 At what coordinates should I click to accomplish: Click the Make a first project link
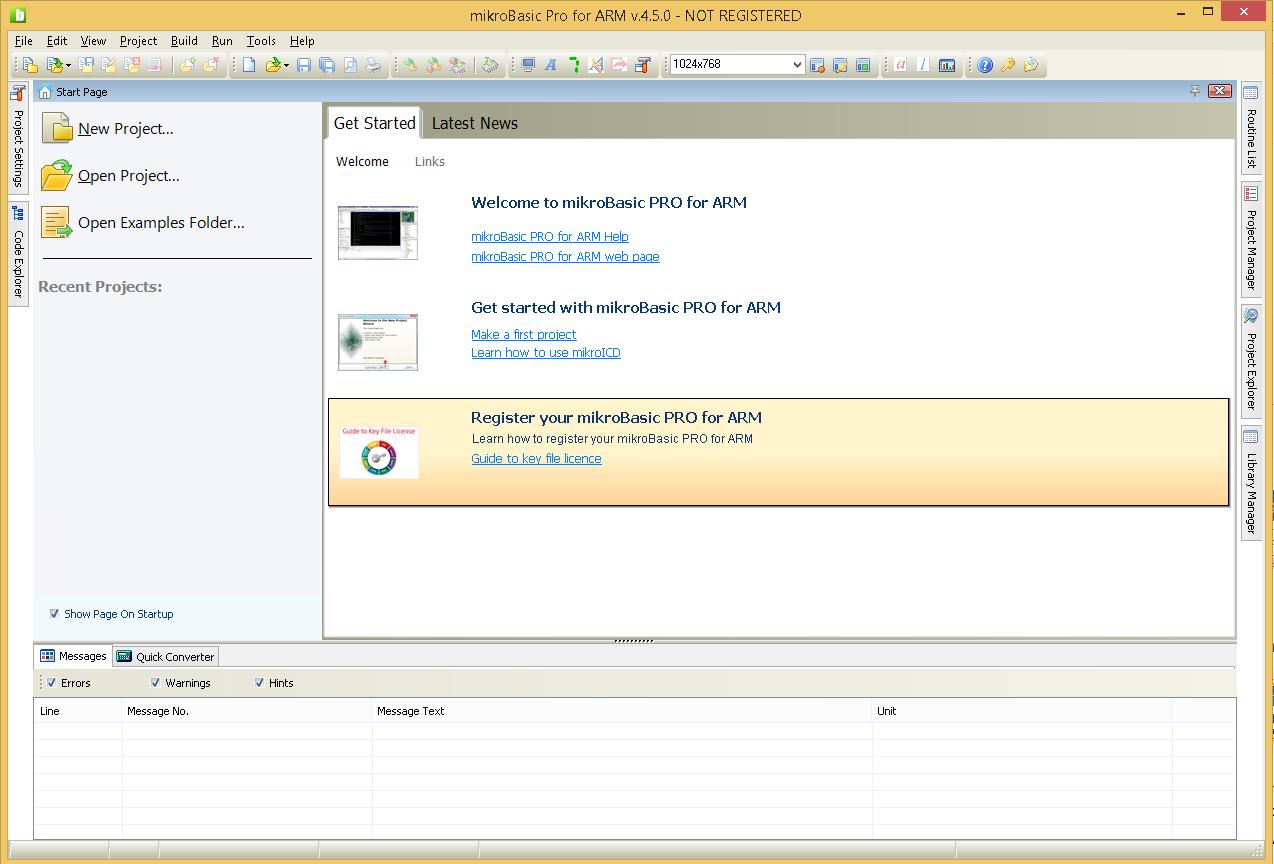pos(524,335)
